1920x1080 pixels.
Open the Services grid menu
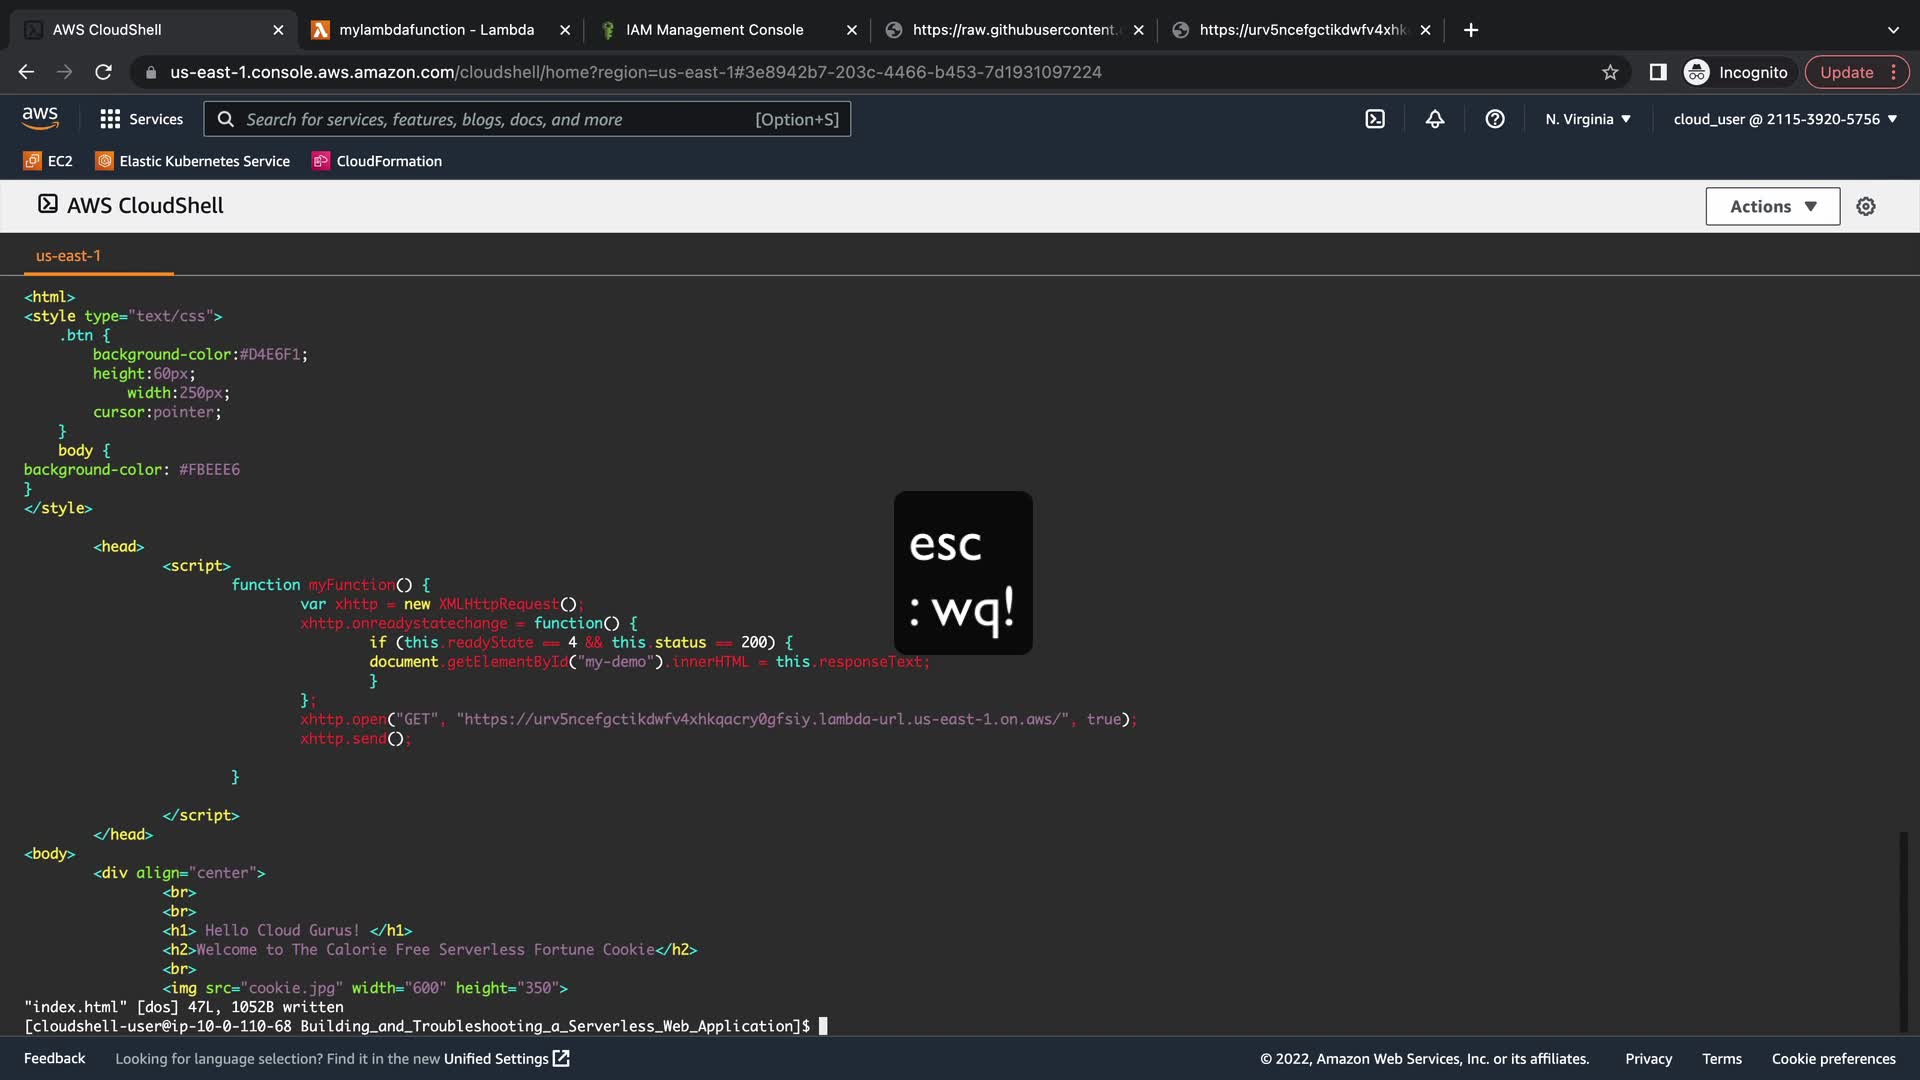141,119
